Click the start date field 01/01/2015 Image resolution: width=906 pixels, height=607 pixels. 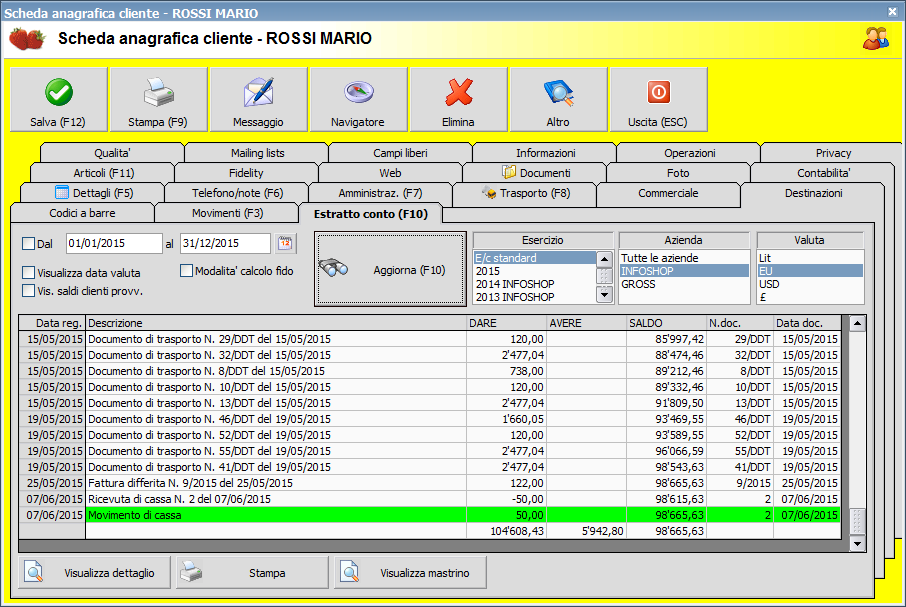coord(112,244)
